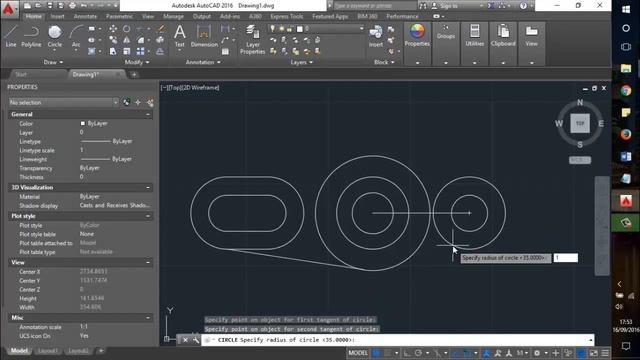Collapse the General properties section

coord(148,115)
